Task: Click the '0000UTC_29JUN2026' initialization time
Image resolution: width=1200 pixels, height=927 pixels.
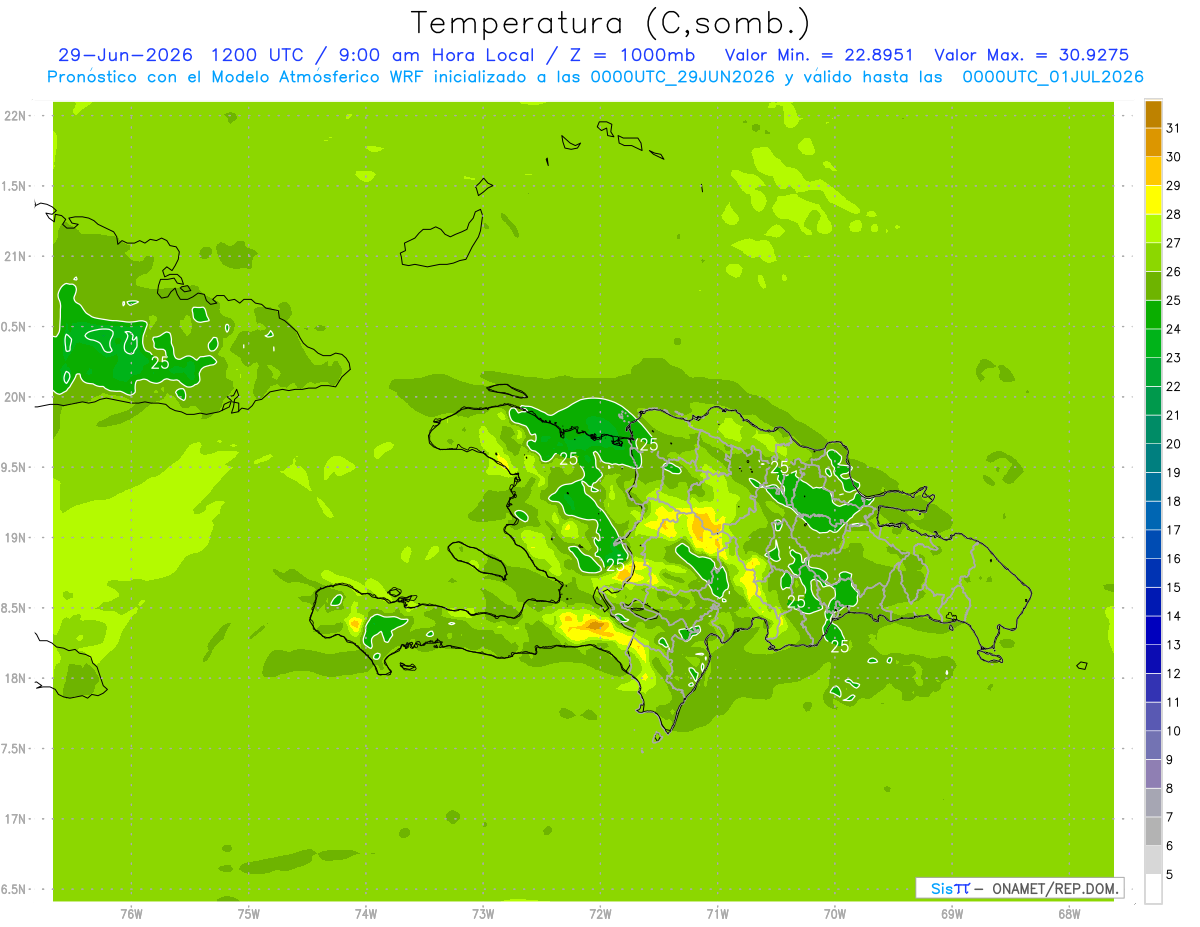Action: [683, 77]
